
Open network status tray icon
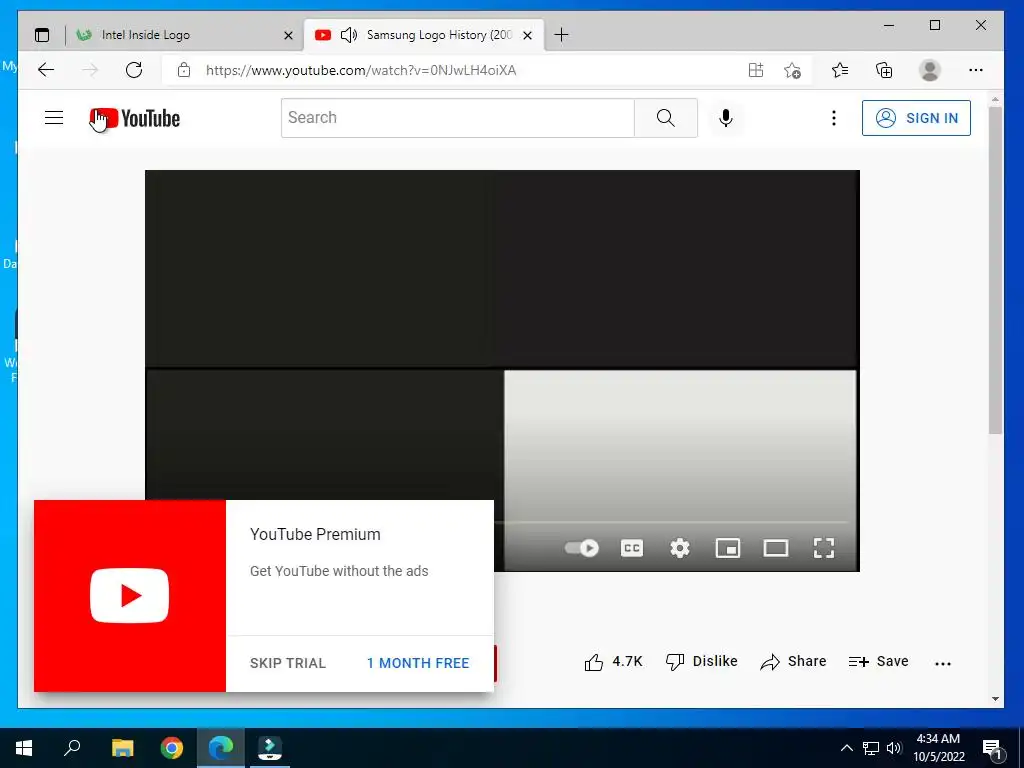pyautogui.click(x=871, y=748)
